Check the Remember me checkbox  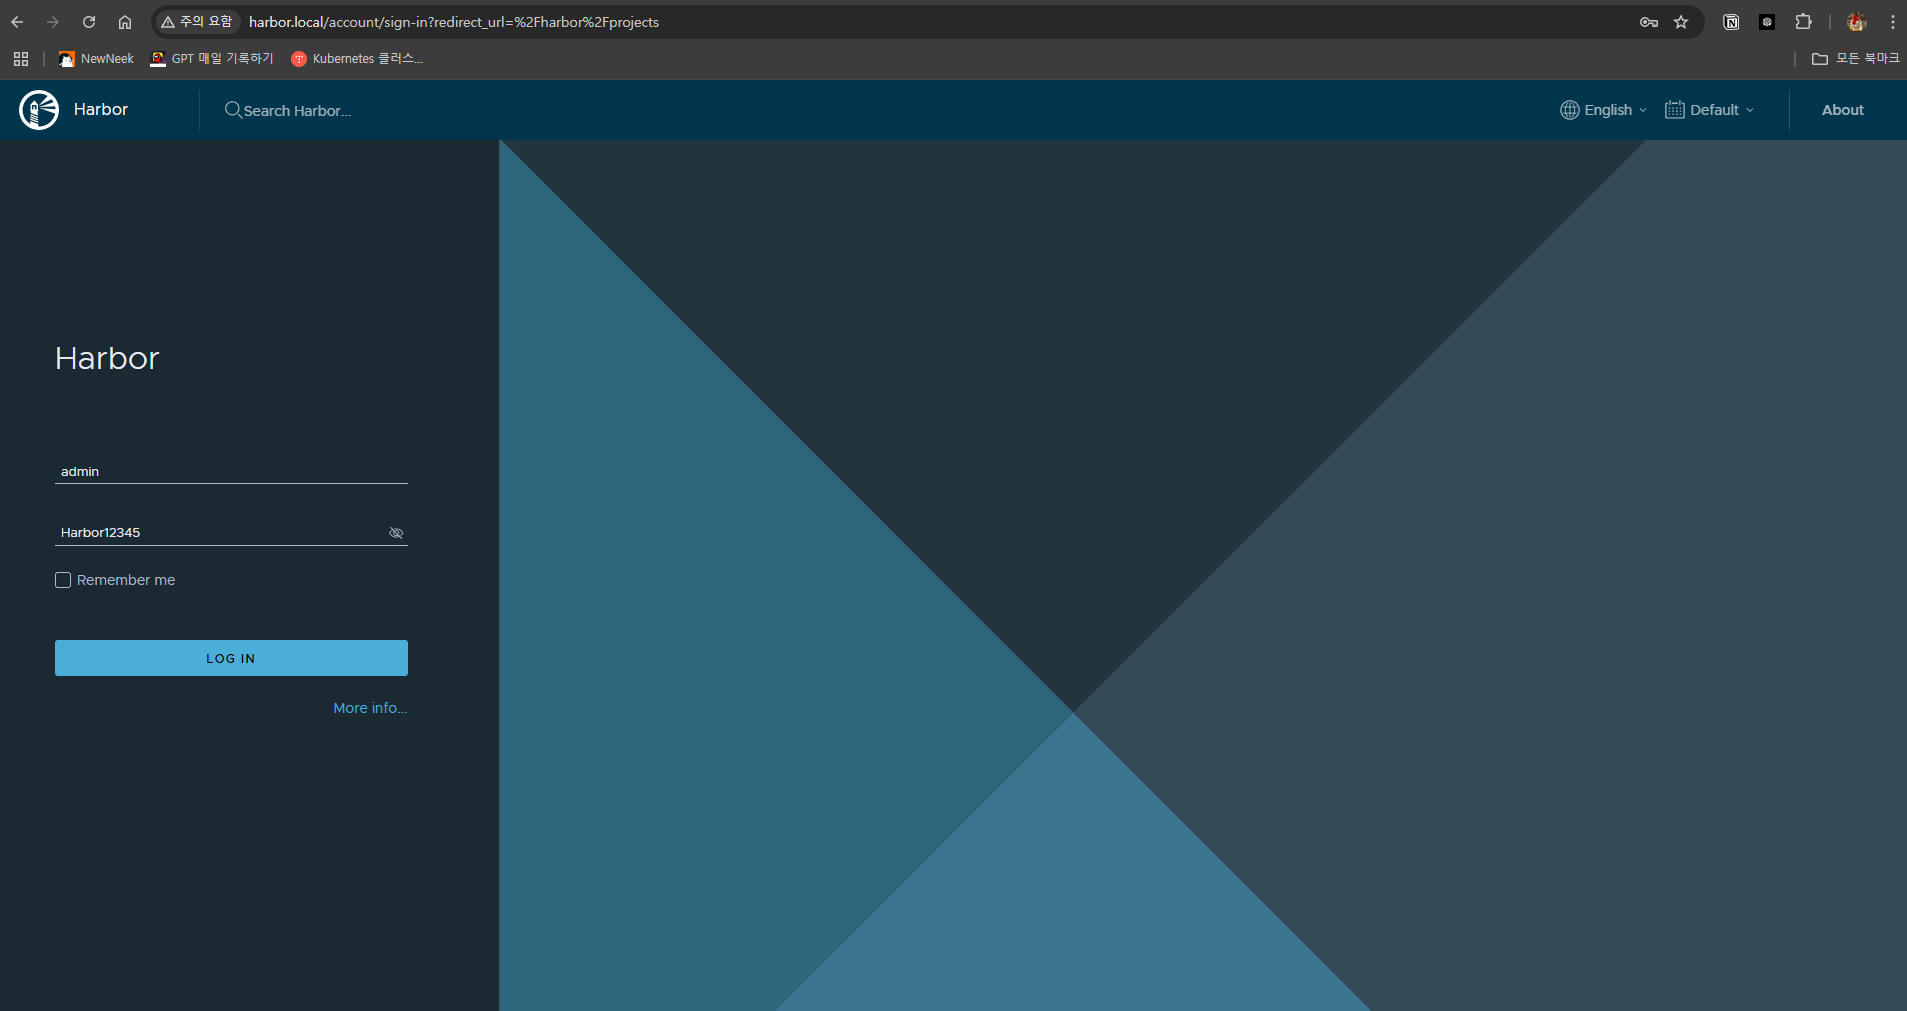pyautogui.click(x=63, y=580)
